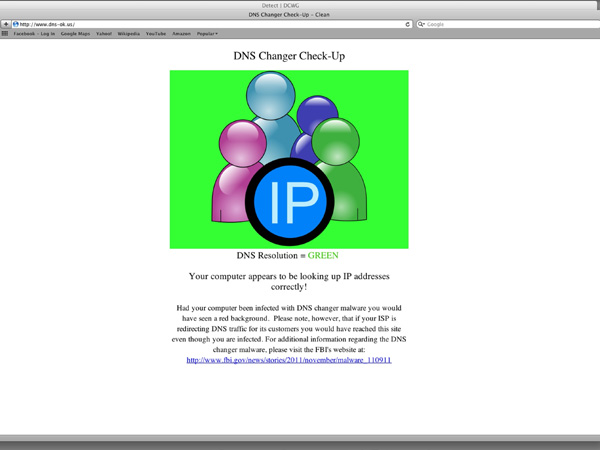Screen dimensions: 600x450
Task: Follow the FBI malware news link
Action: 289,359
